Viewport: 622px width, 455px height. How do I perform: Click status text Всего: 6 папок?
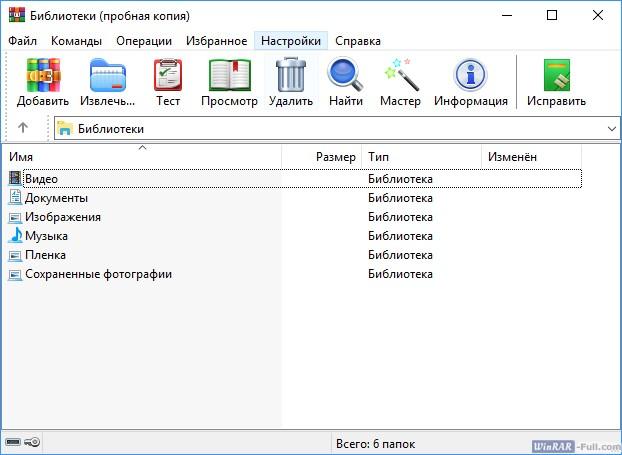[x=375, y=444]
